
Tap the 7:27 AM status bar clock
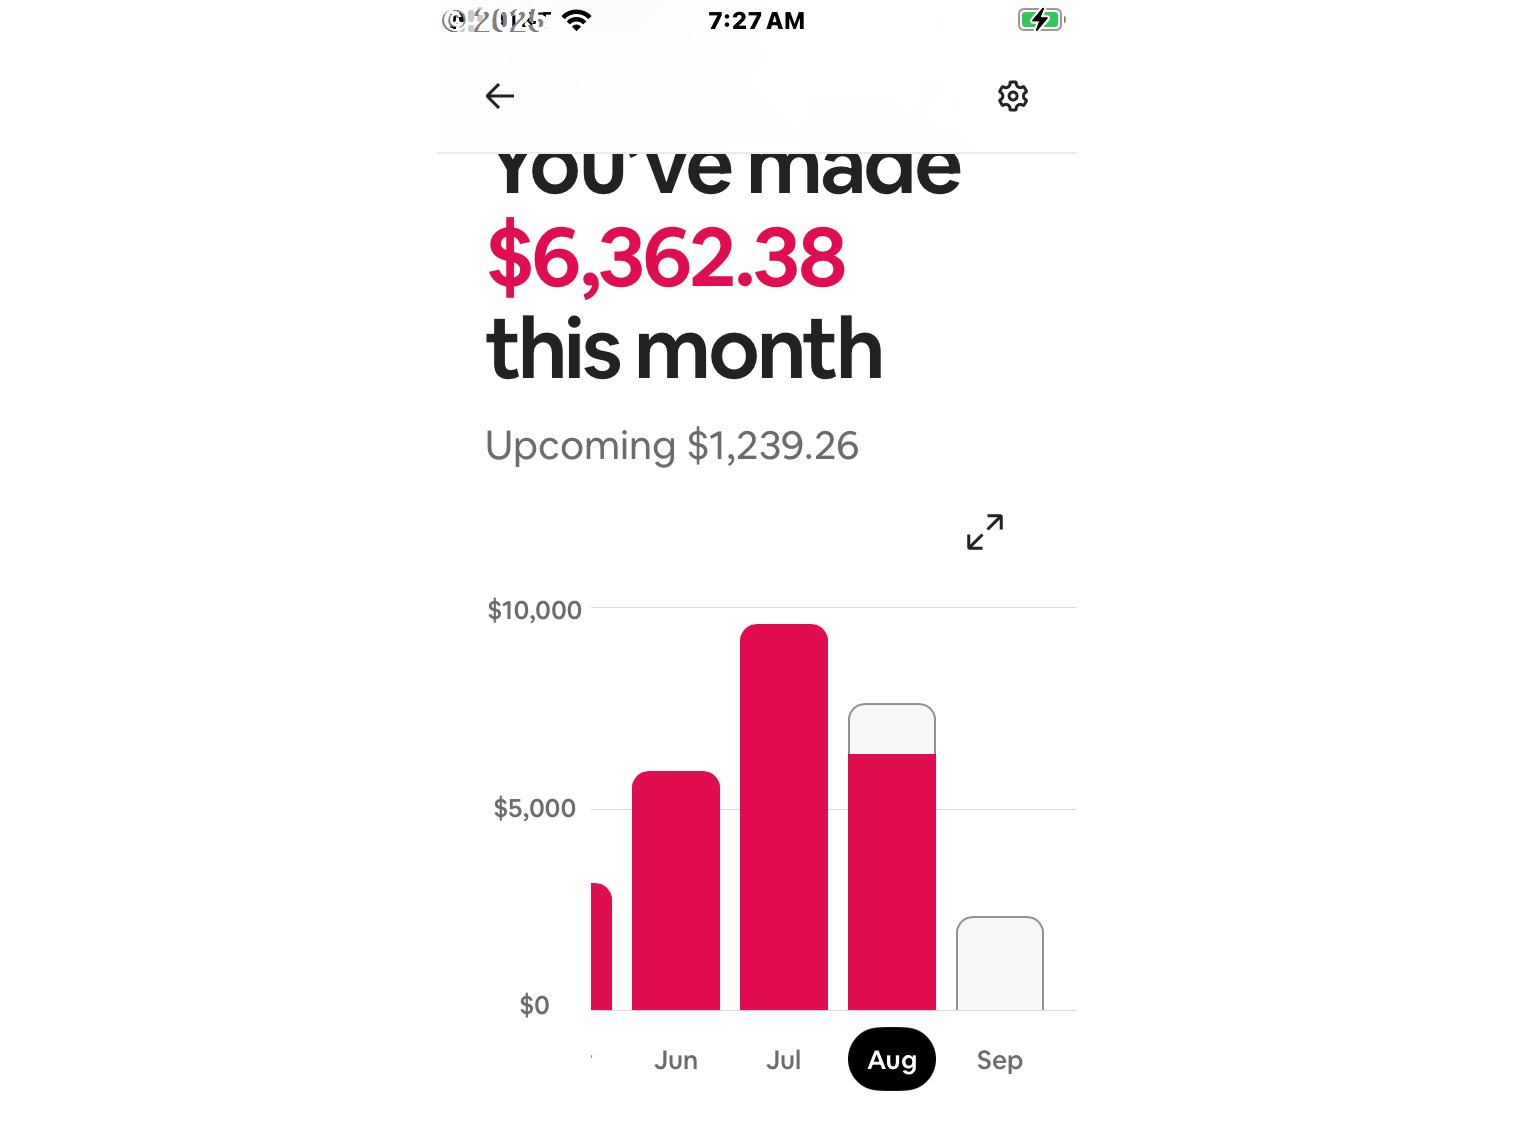click(756, 21)
